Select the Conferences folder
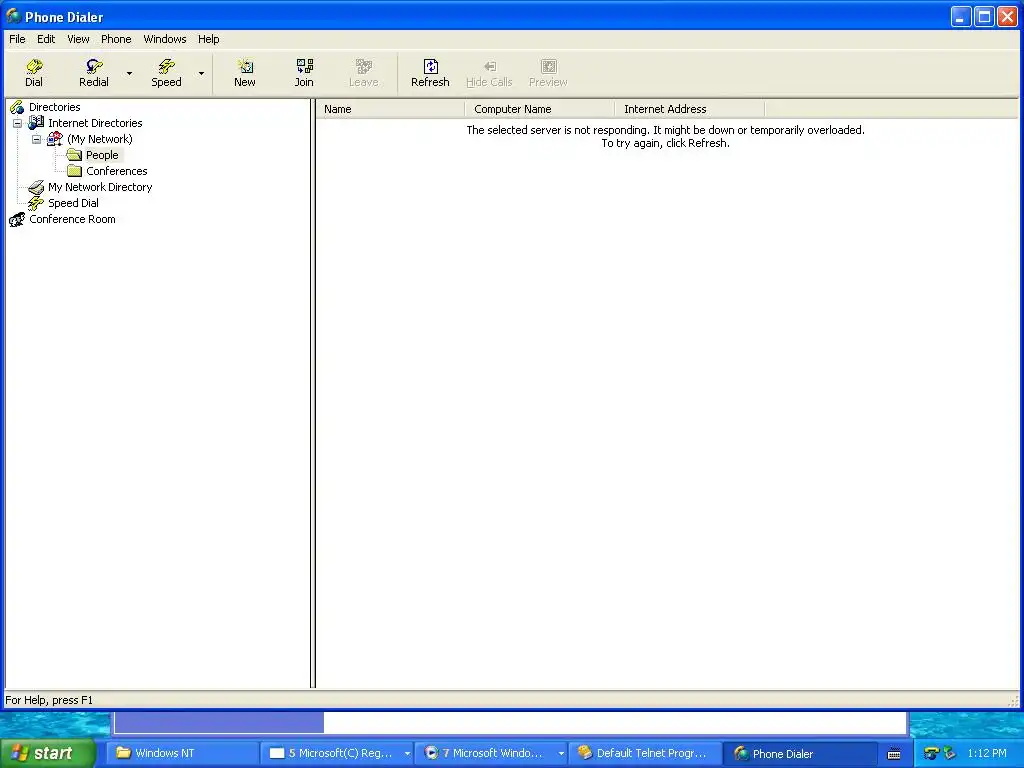The image size is (1024, 768). (x=117, y=171)
